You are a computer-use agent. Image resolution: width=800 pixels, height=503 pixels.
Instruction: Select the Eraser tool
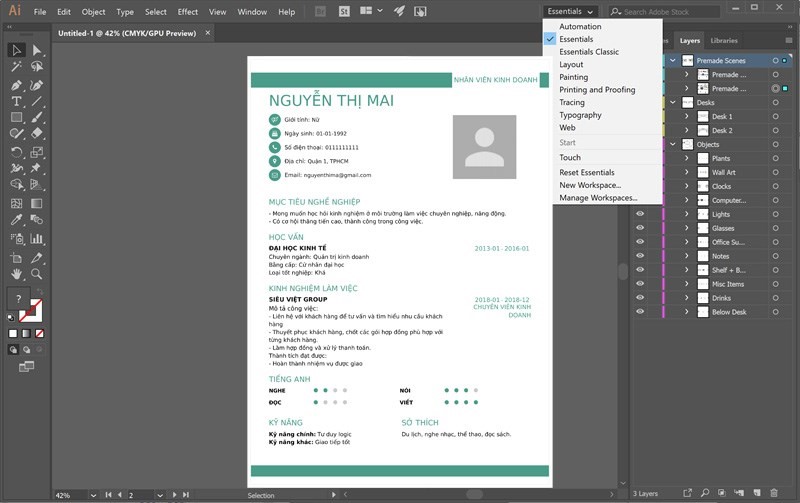36,133
